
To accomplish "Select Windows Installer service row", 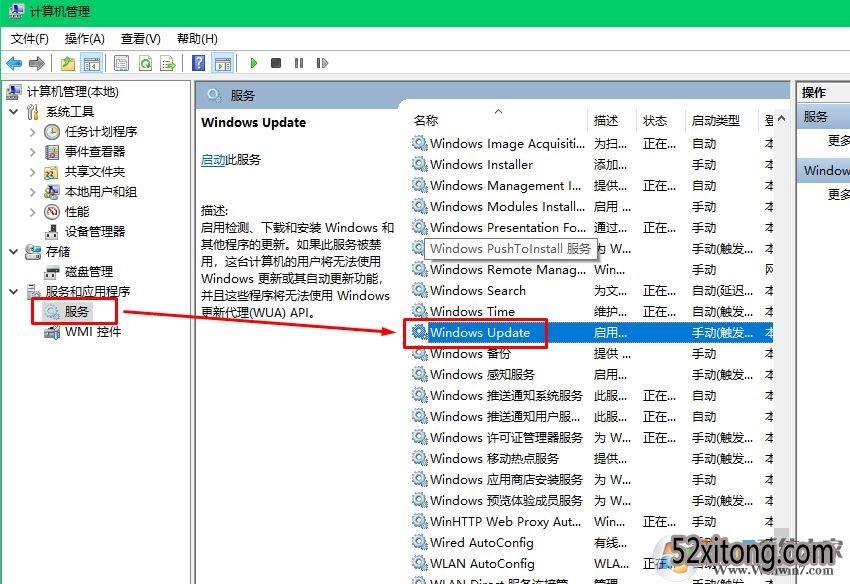I will click(x=591, y=165).
